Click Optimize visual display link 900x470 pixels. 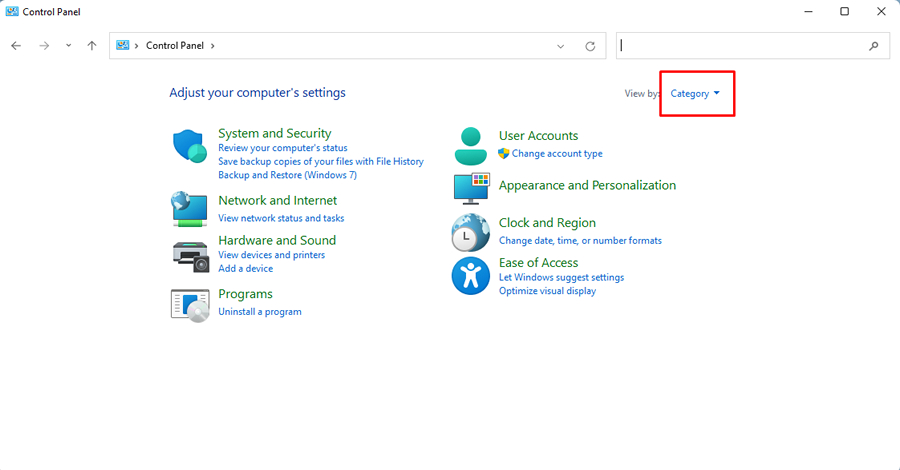(x=547, y=291)
